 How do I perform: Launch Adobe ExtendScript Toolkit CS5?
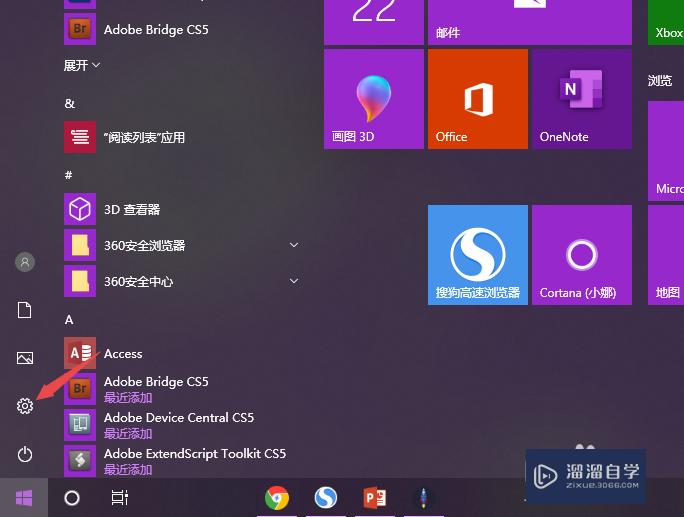tap(183, 461)
